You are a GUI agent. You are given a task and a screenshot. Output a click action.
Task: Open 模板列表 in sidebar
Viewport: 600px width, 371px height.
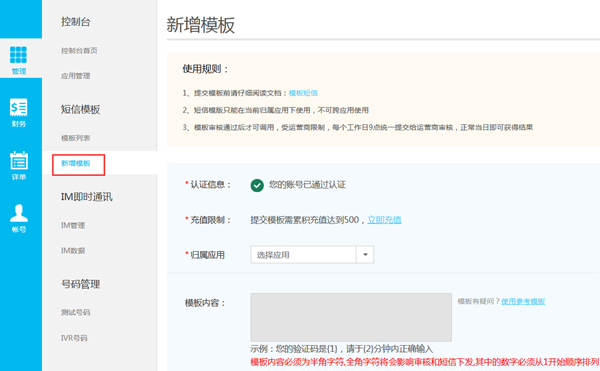coord(76,138)
